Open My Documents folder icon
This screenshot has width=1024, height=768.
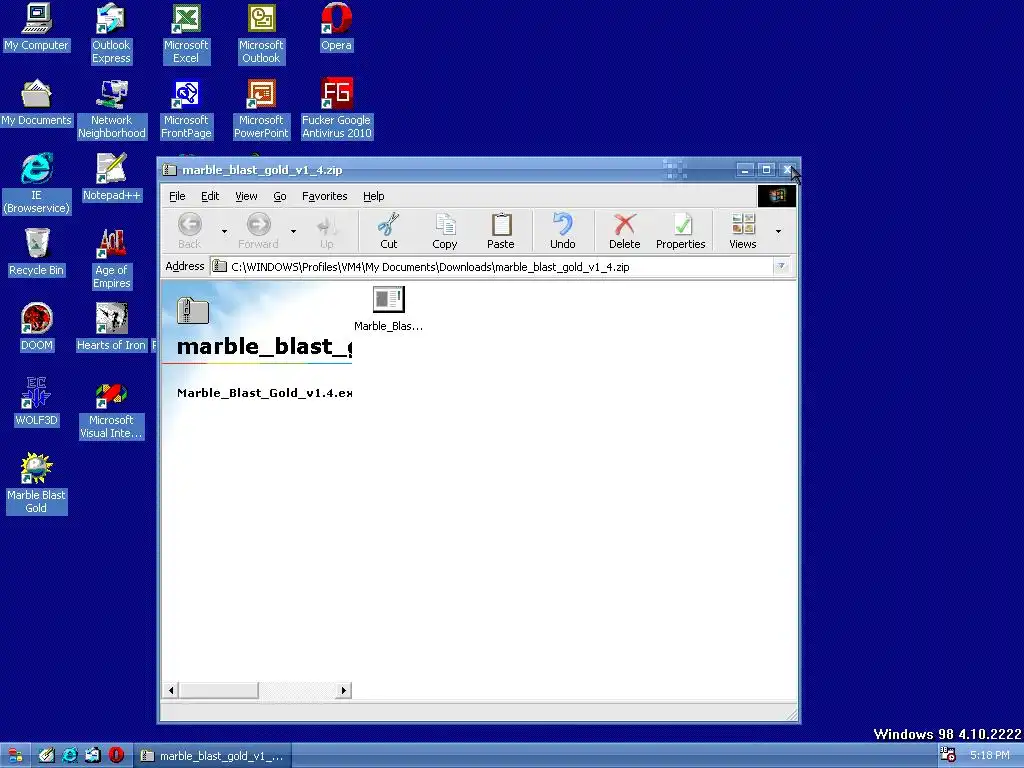36,102
